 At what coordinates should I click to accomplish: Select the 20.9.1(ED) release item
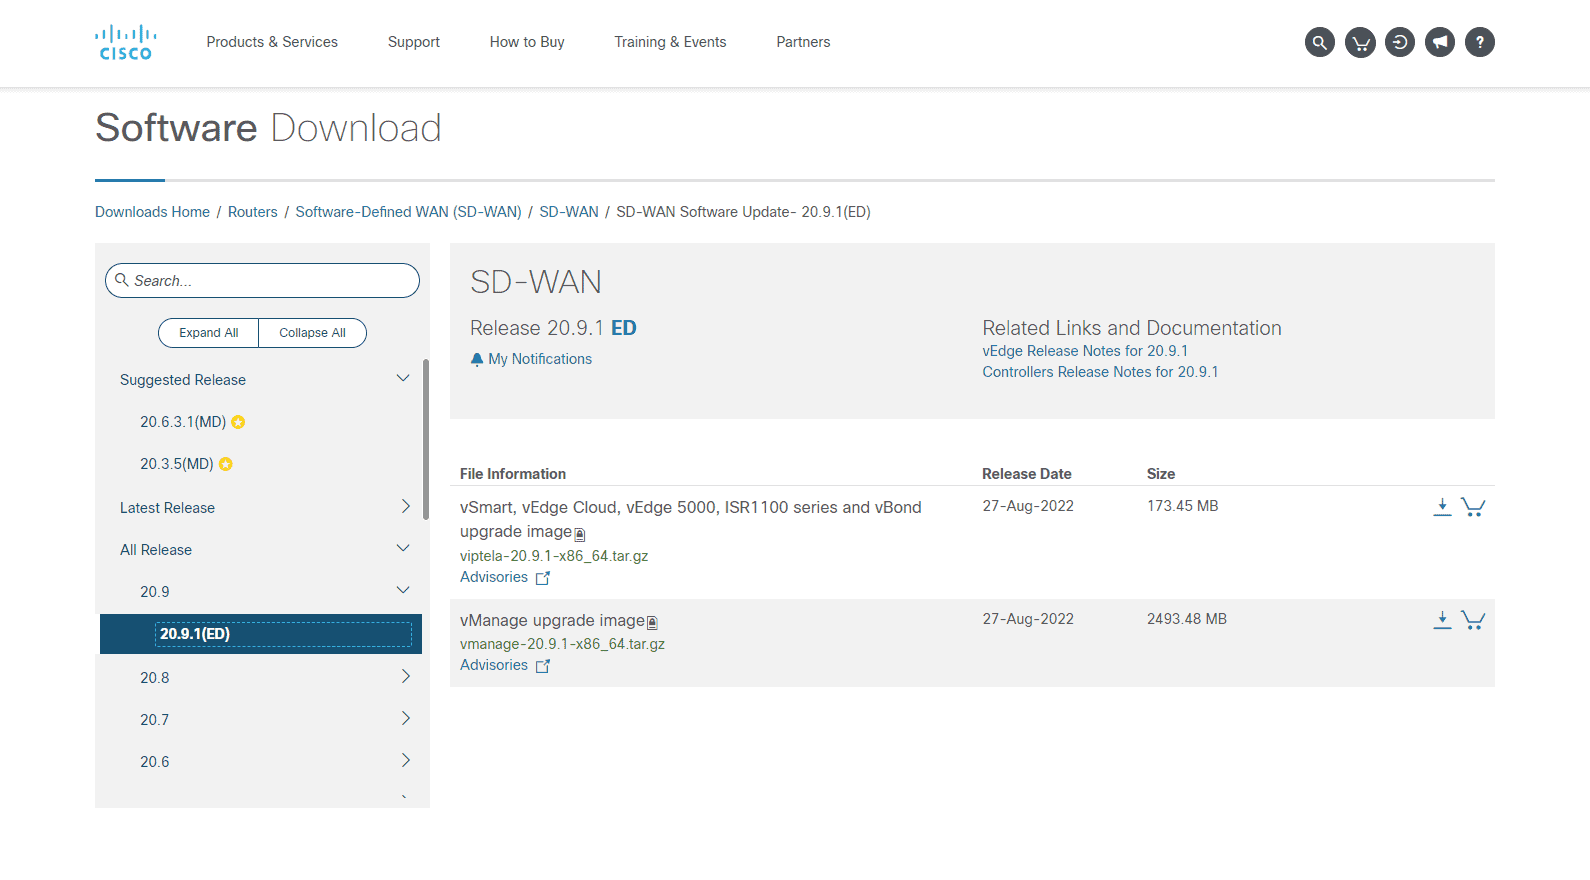(x=261, y=634)
